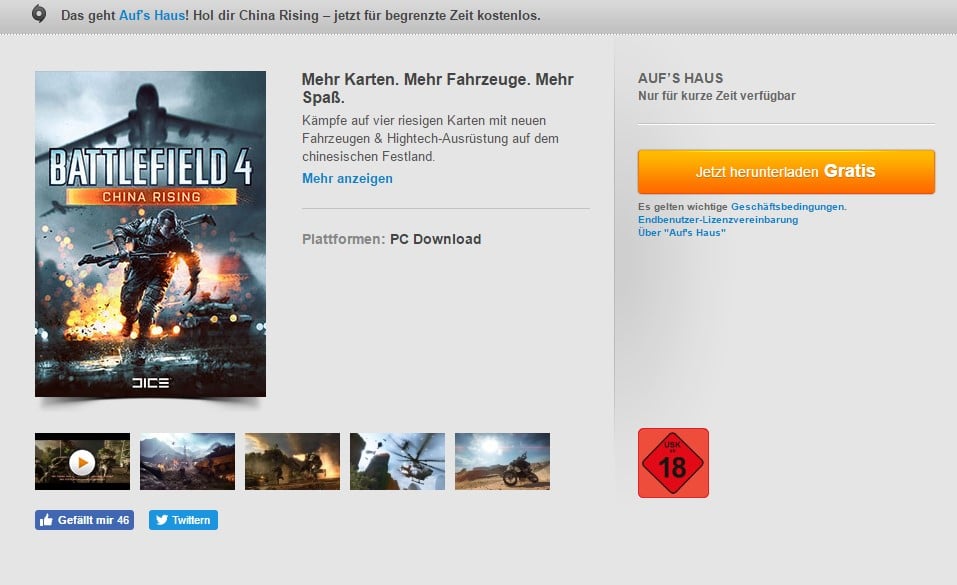The image size is (957, 585).
Task: Click the Battlefield 4 China Rising cover art
Action: [x=150, y=234]
